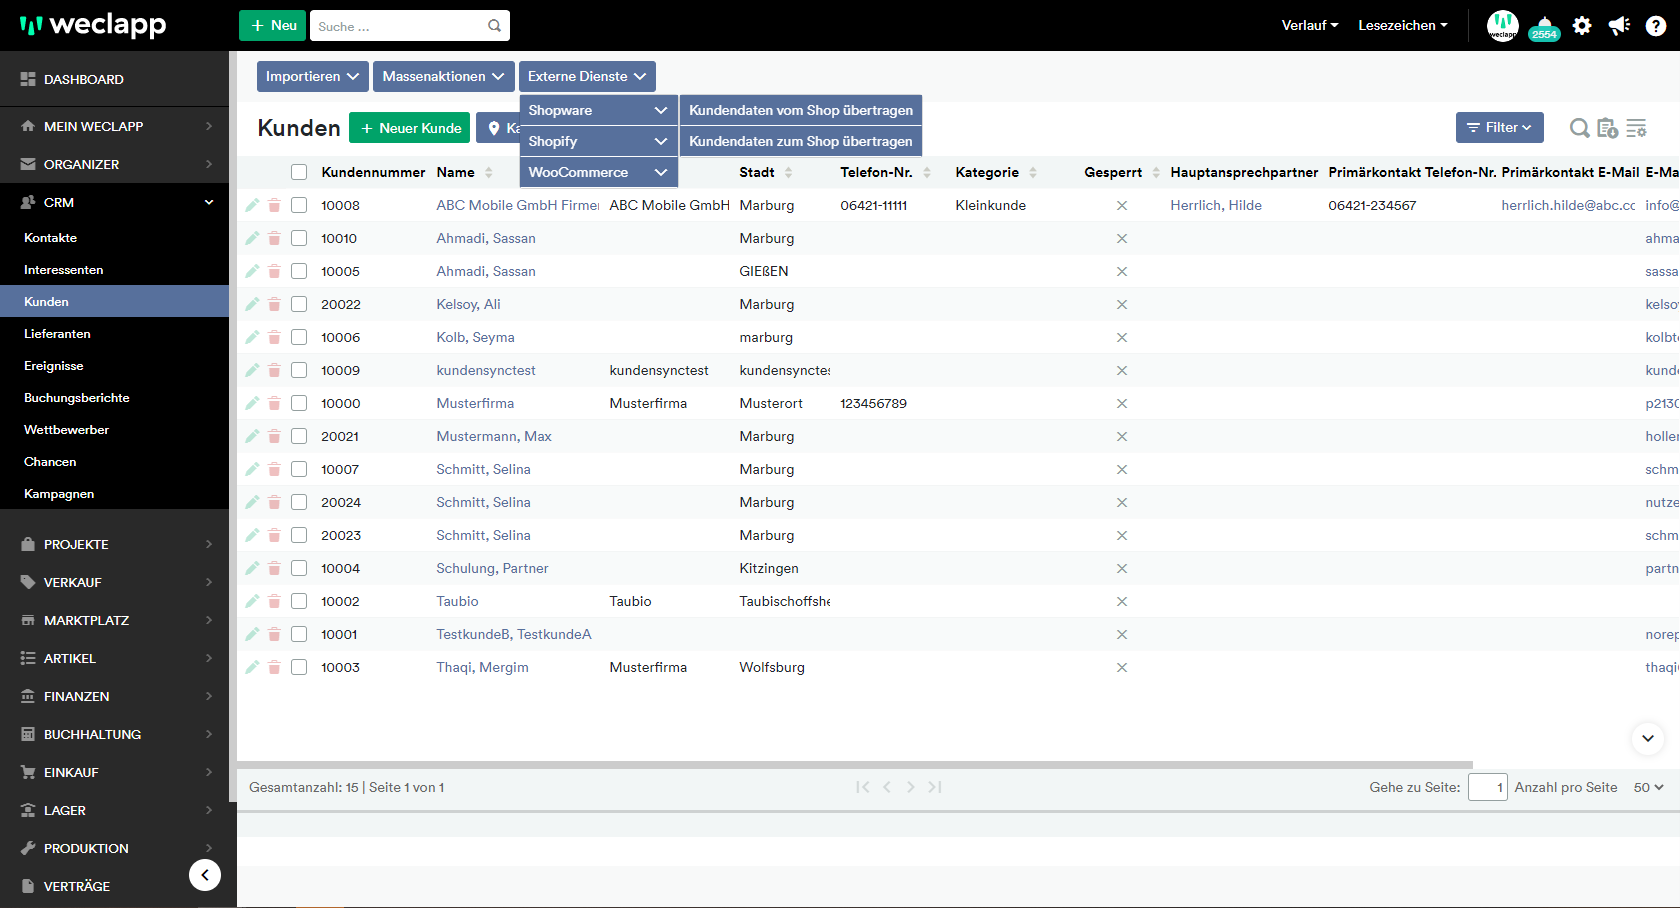Tick the checkbox for customer 20022
The width and height of the screenshot is (1680, 908).
click(x=299, y=304)
